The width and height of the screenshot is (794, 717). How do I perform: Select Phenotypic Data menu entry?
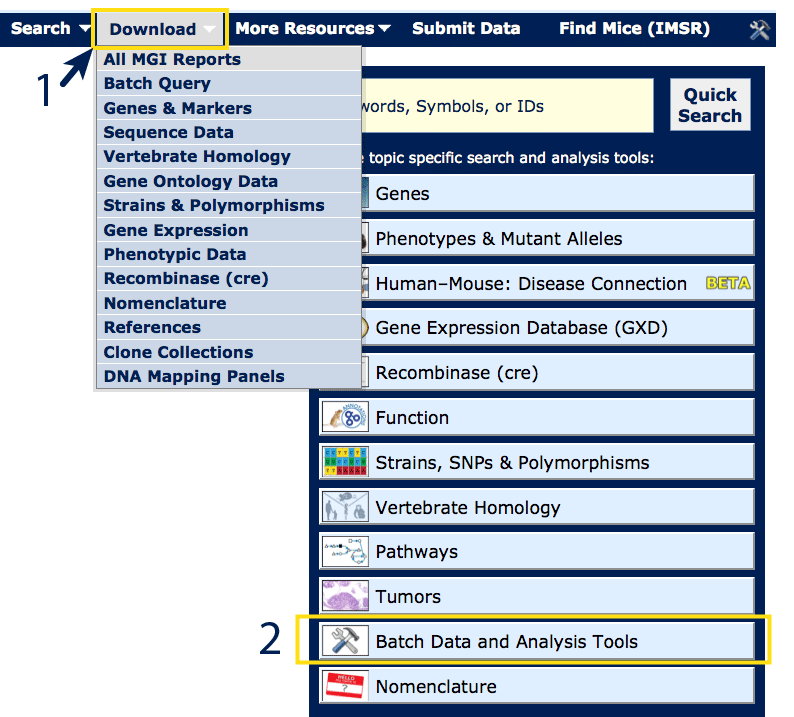pyautogui.click(x=229, y=254)
